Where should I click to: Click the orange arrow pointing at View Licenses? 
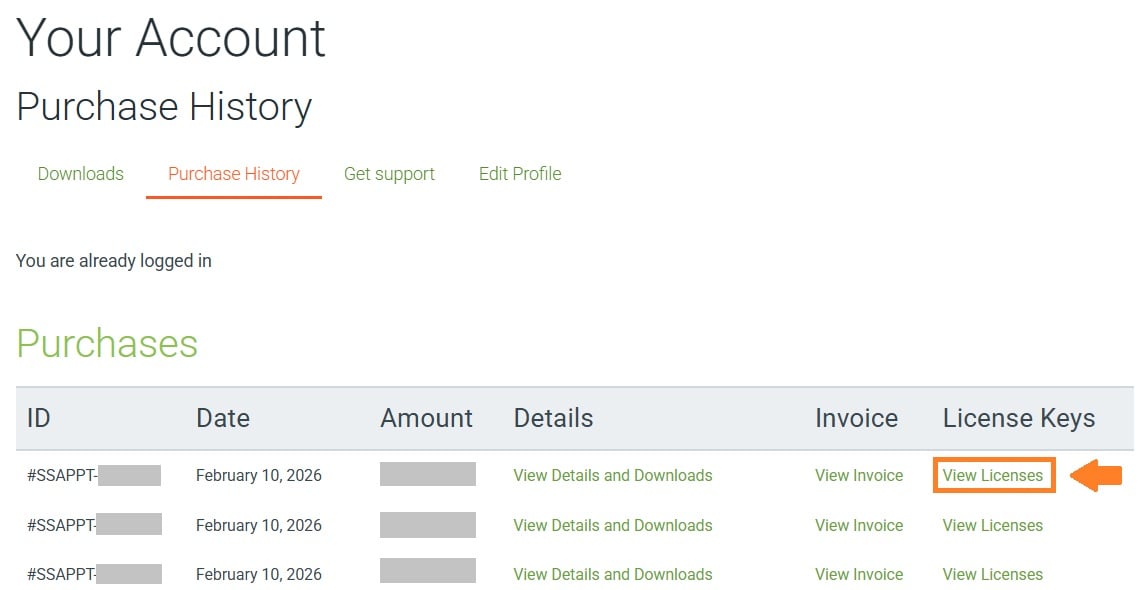pyautogui.click(x=1096, y=476)
